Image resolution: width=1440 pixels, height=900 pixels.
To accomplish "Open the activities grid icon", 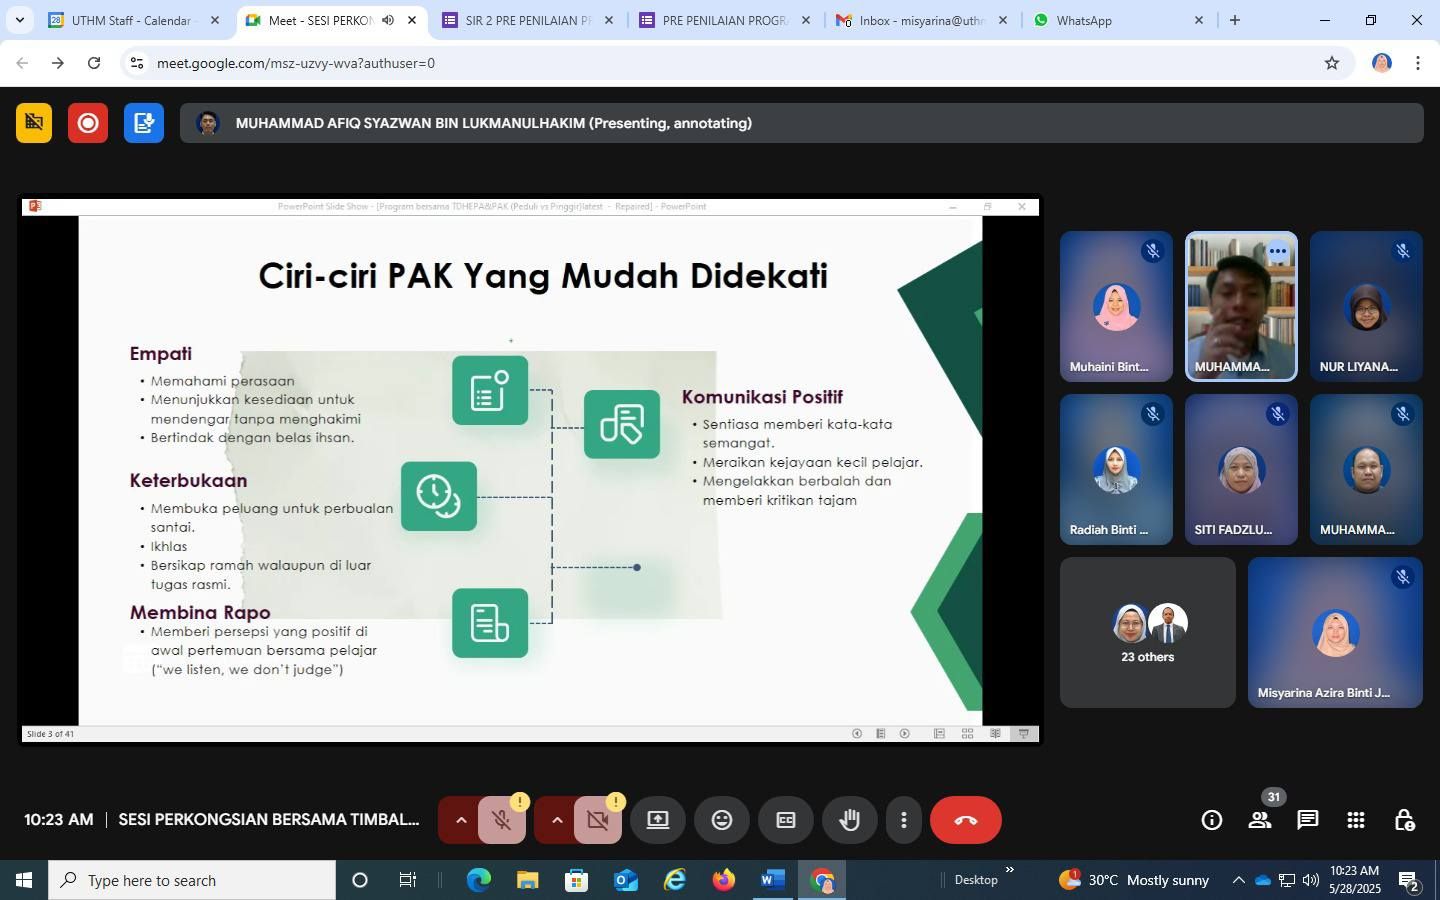I will (1355, 820).
